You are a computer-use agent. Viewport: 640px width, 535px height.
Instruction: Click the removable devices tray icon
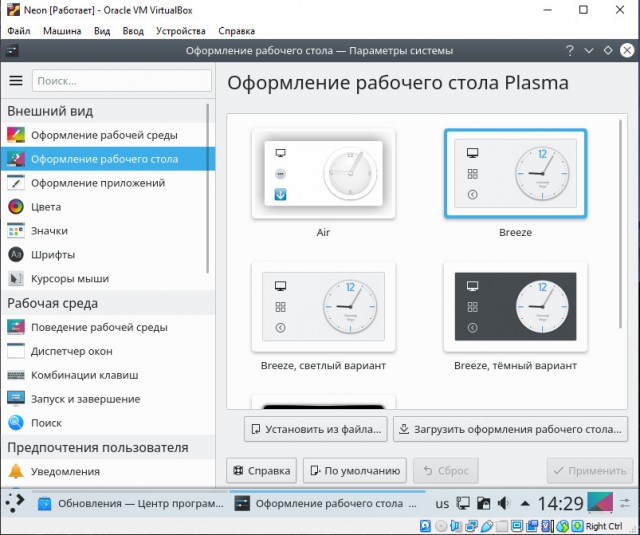click(483, 503)
